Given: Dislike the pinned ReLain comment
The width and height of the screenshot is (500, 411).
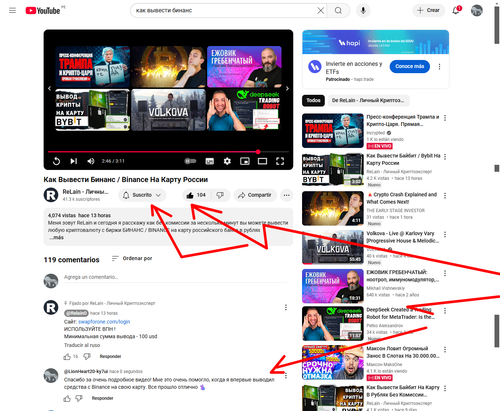Looking at the screenshot, I should (87, 357).
